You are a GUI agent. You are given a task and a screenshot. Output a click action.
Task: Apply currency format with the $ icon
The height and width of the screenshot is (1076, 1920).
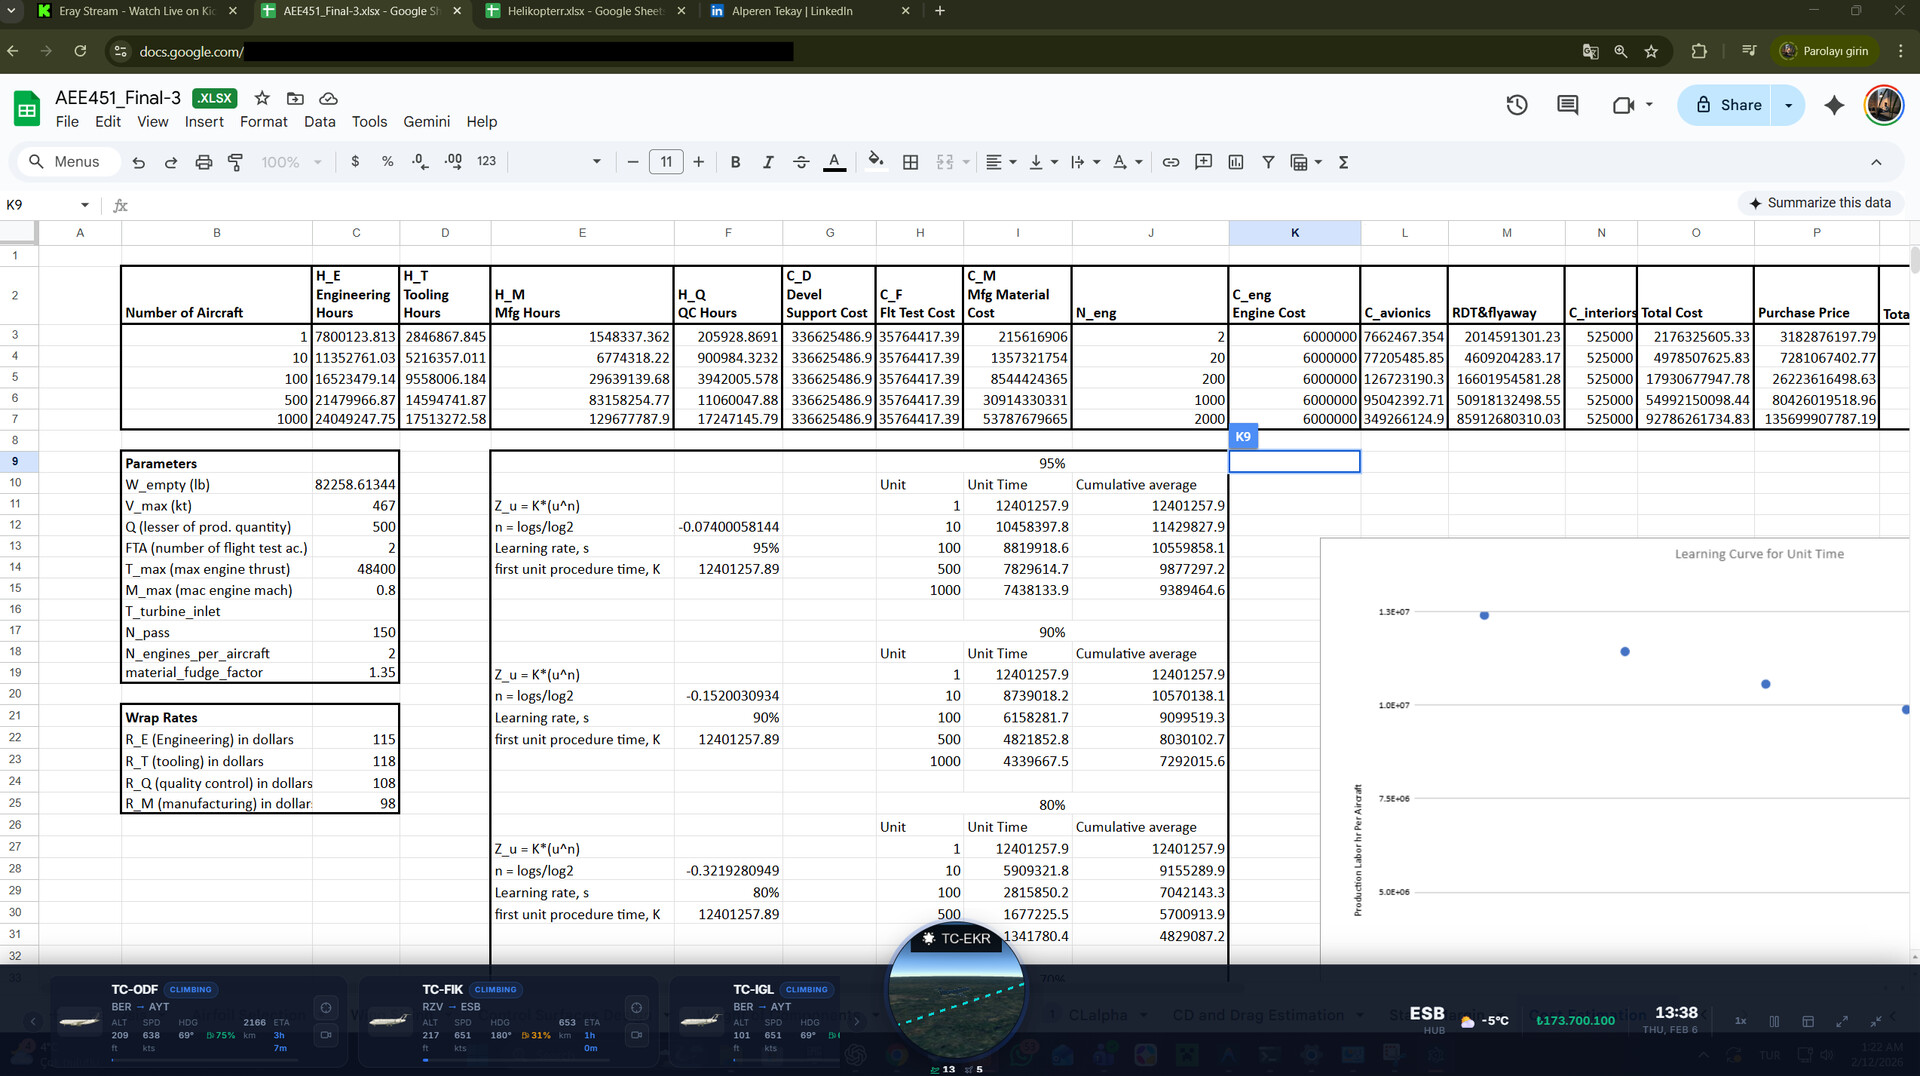[x=356, y=161]
